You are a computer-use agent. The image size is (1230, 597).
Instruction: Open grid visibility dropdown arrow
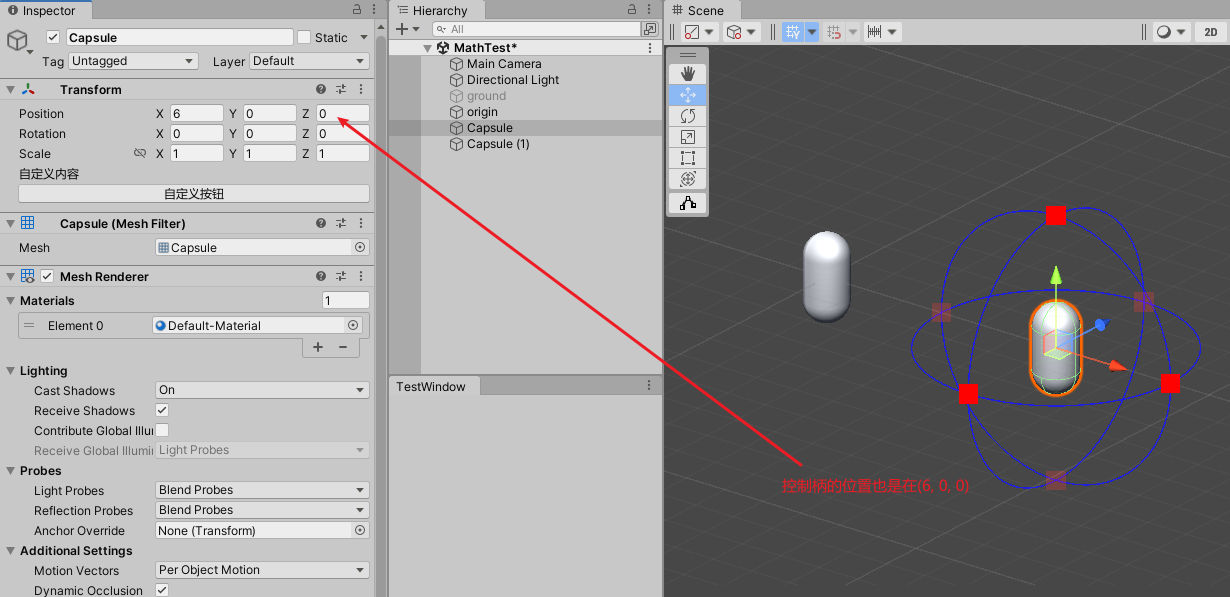[x=812, y=32]
